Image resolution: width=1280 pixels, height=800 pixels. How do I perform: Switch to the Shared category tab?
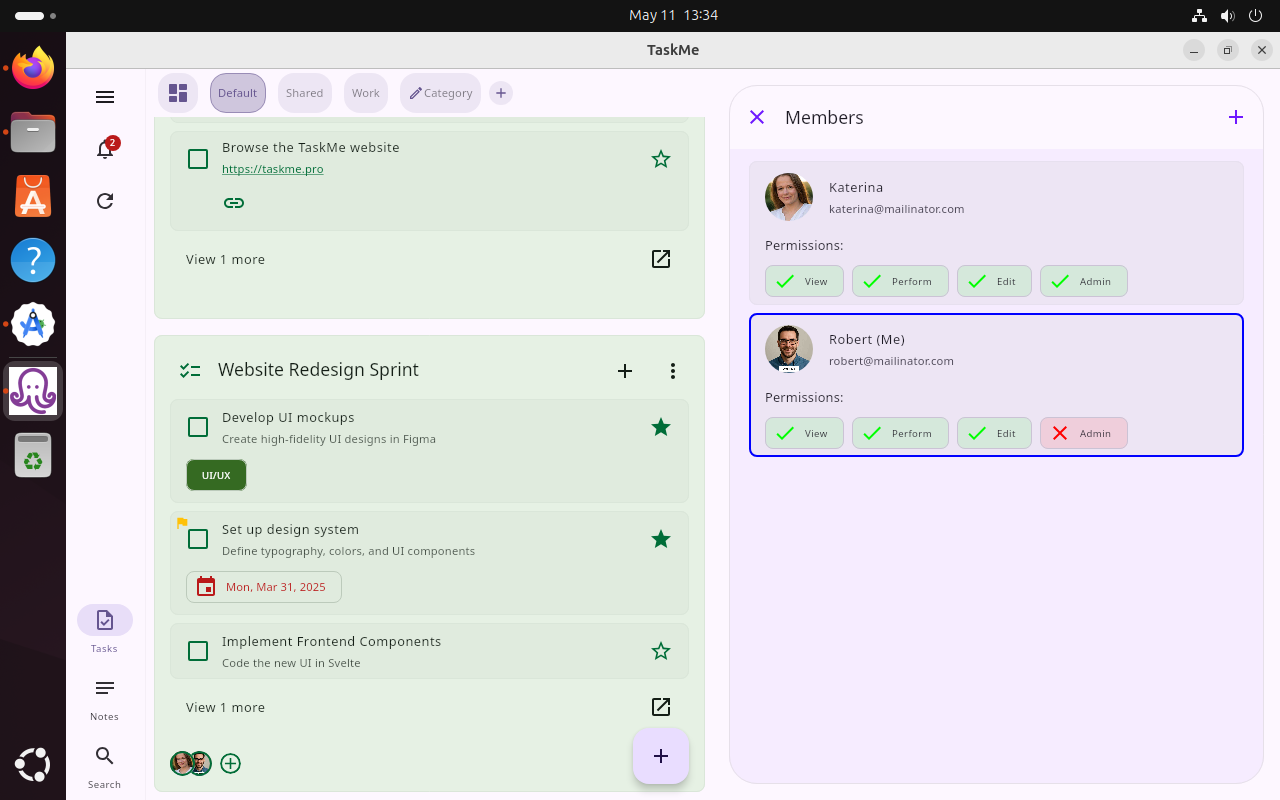(304, 93)
